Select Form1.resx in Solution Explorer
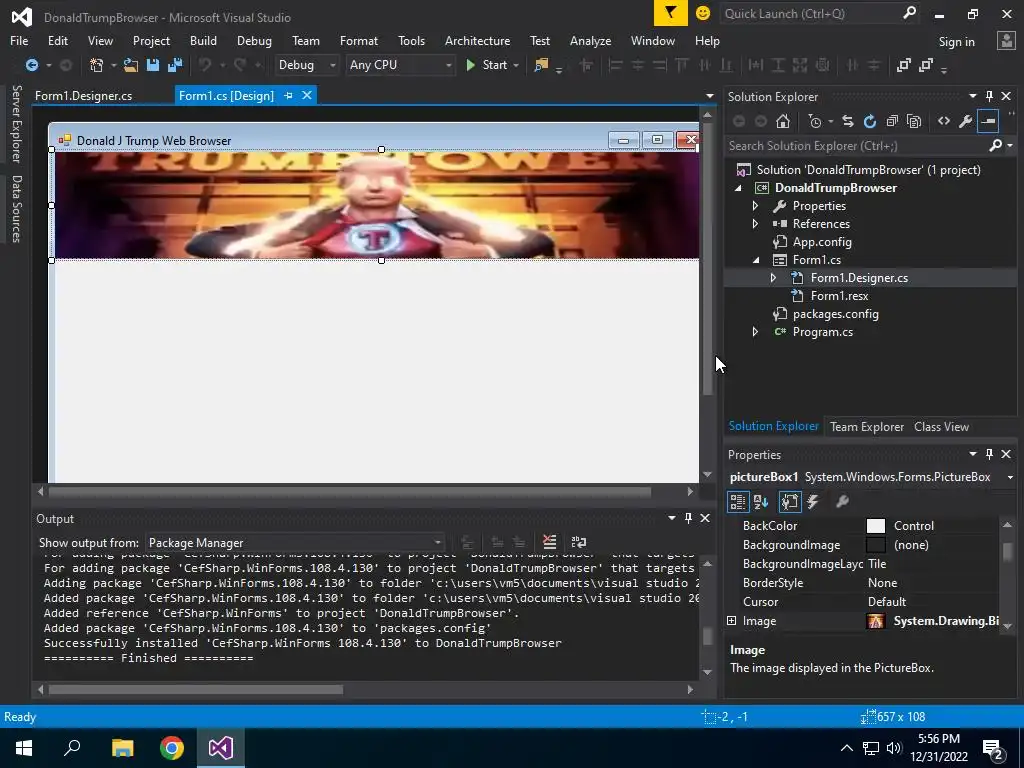Screen dimensions: 1024x768 point(839,296)
